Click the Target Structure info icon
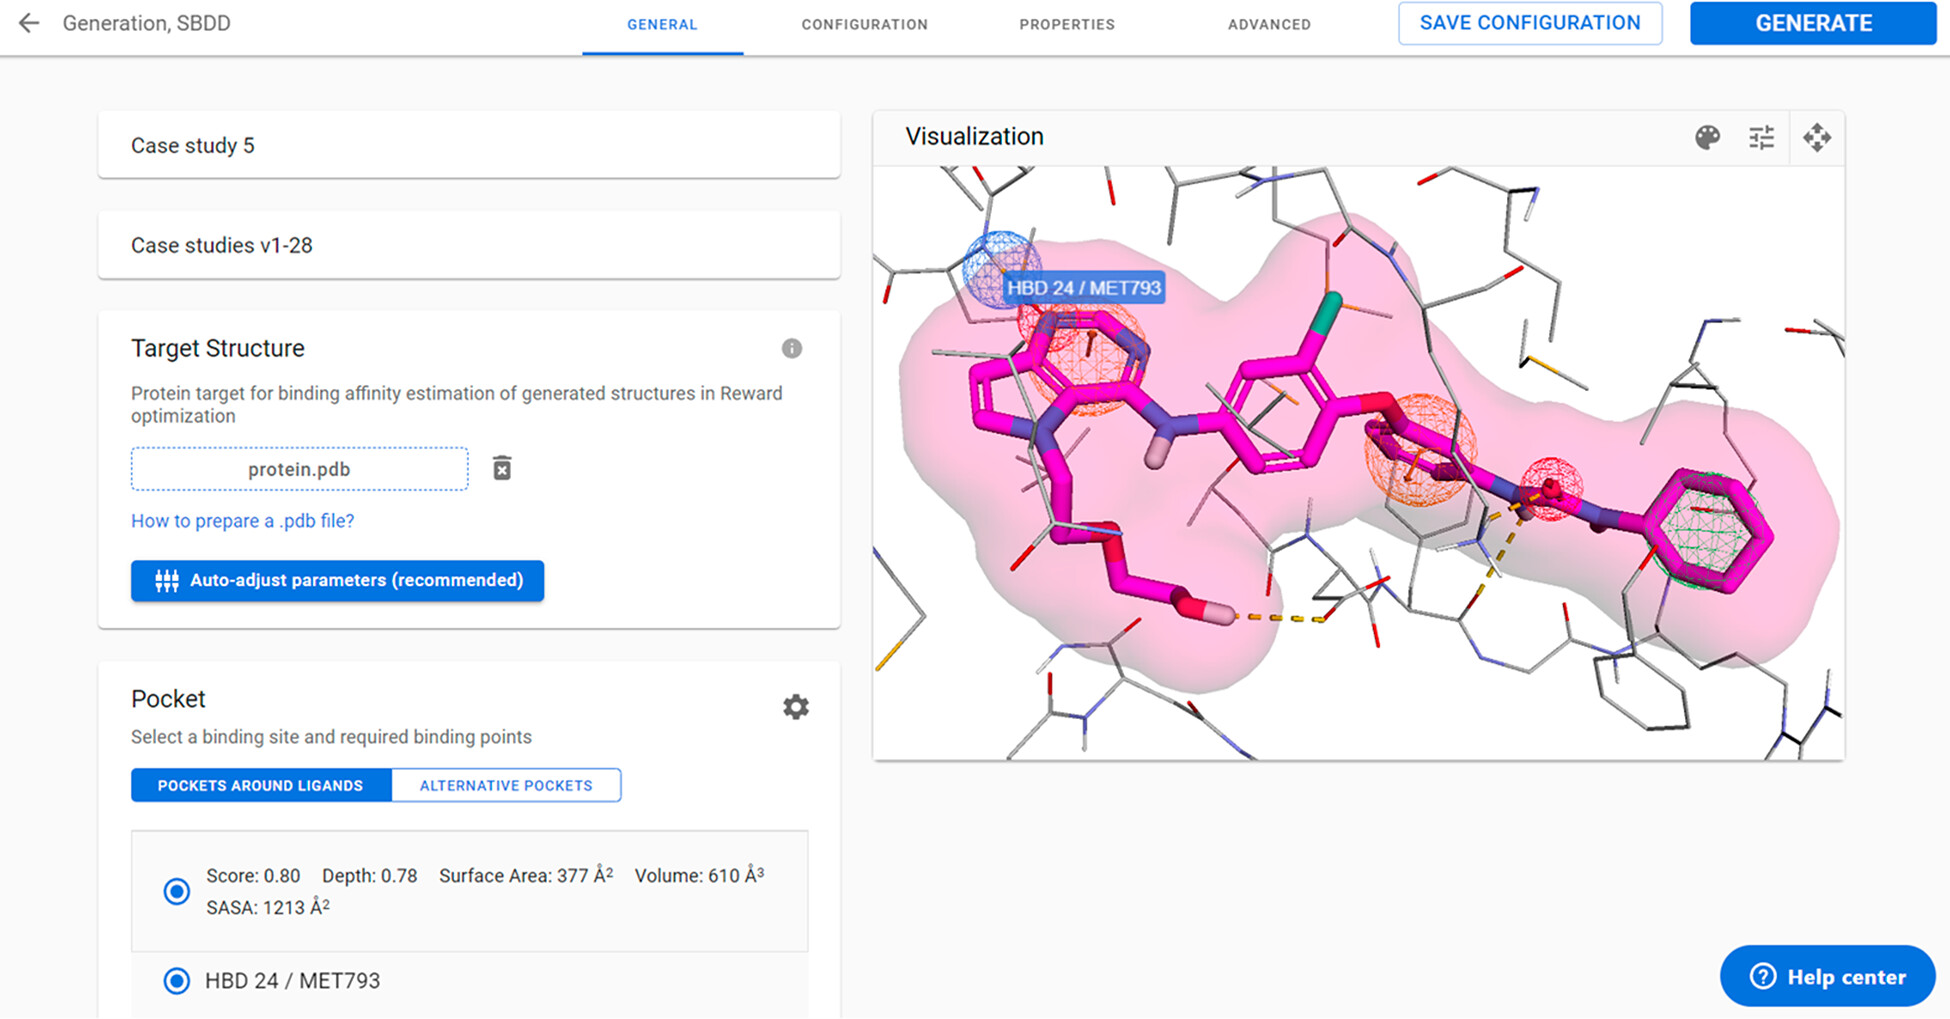This screenshot has width=1950, height=1019. 792,348
